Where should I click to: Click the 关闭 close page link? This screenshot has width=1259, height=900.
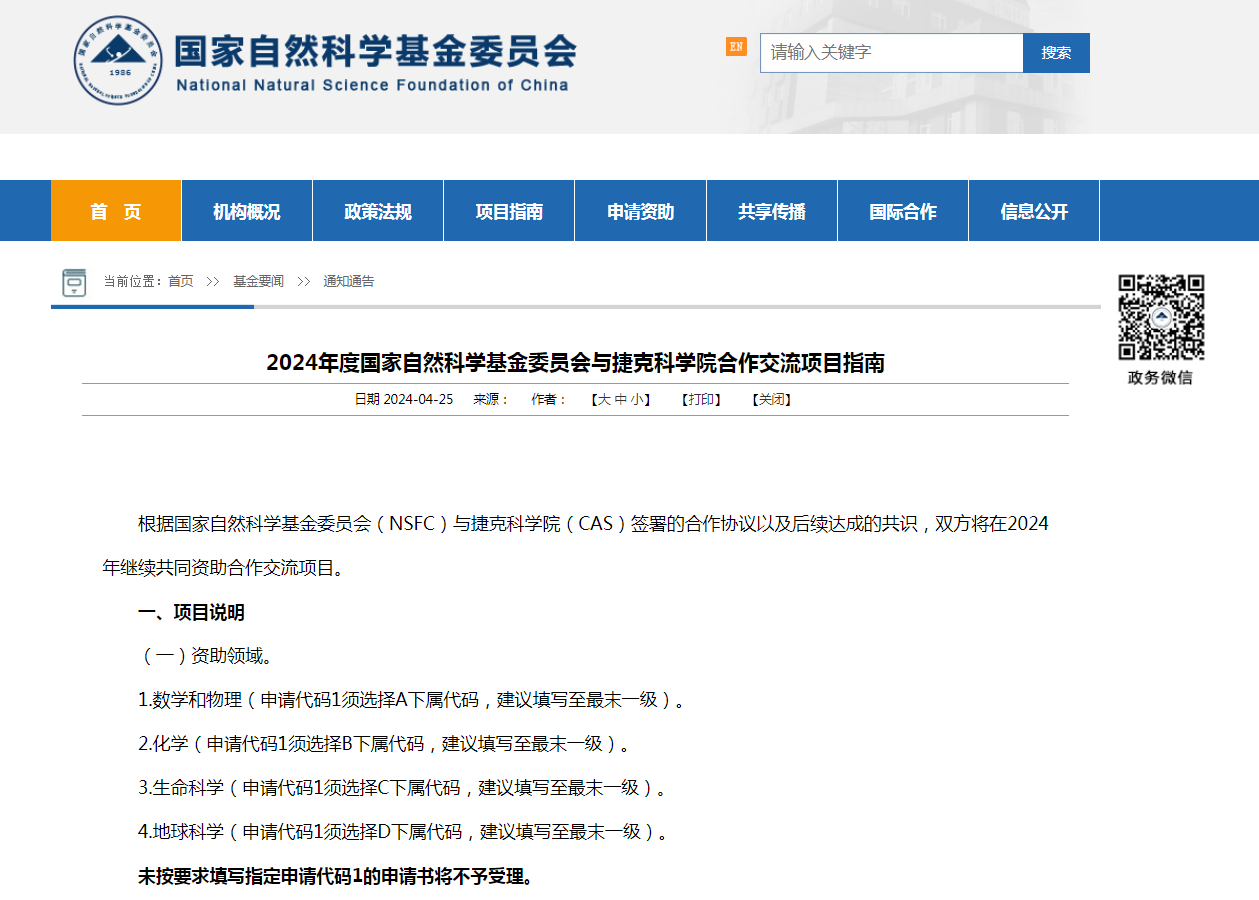pyautogui.click(x=771, y=400)
